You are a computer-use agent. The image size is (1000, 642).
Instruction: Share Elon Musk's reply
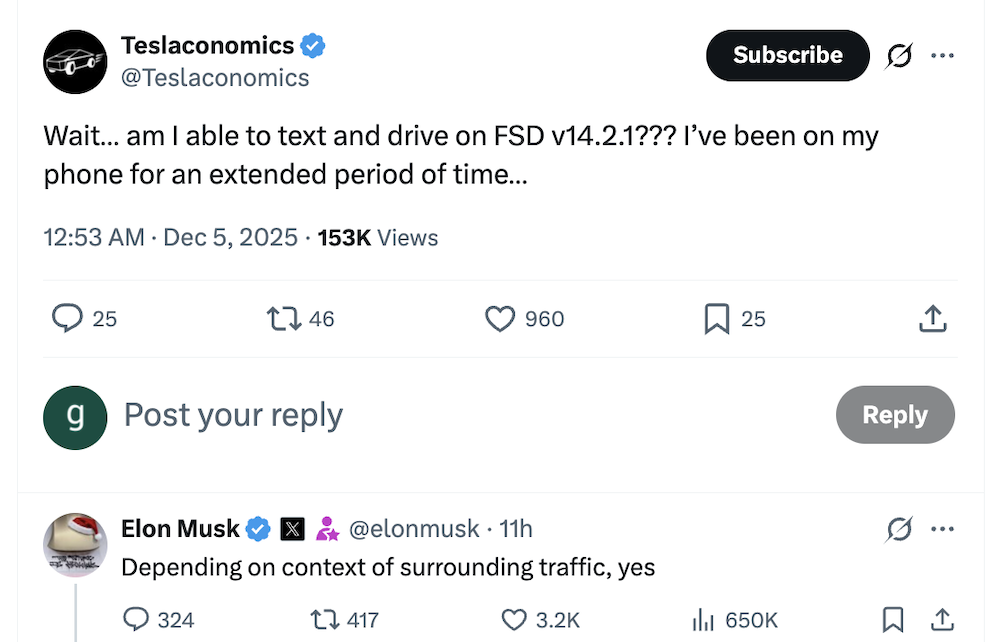click(941, 620)
